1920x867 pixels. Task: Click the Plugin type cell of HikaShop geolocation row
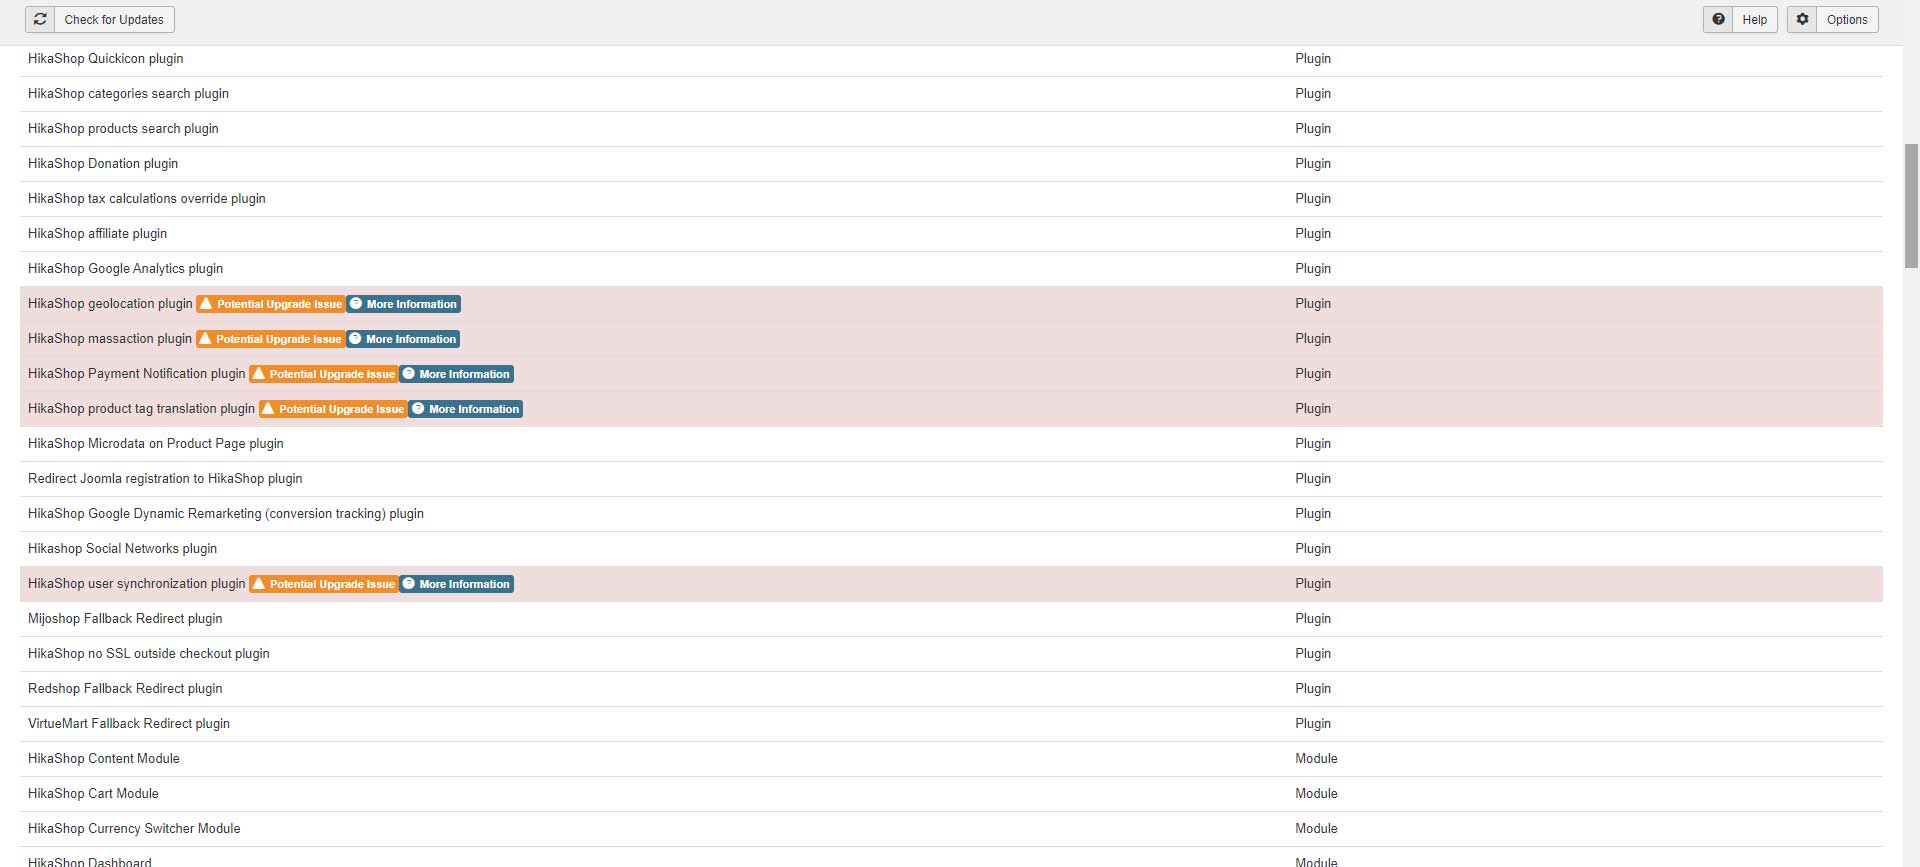(1313, 304)
